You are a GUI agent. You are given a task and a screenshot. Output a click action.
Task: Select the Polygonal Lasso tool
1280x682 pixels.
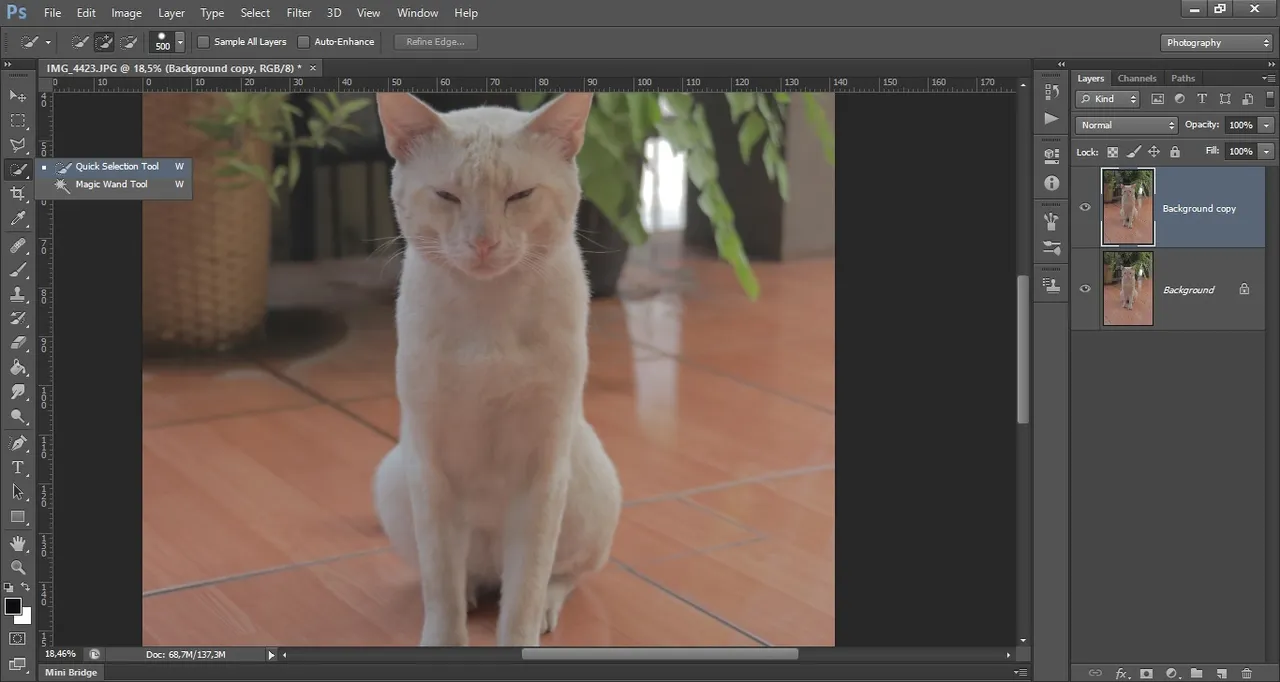click(x=17, y=145)
